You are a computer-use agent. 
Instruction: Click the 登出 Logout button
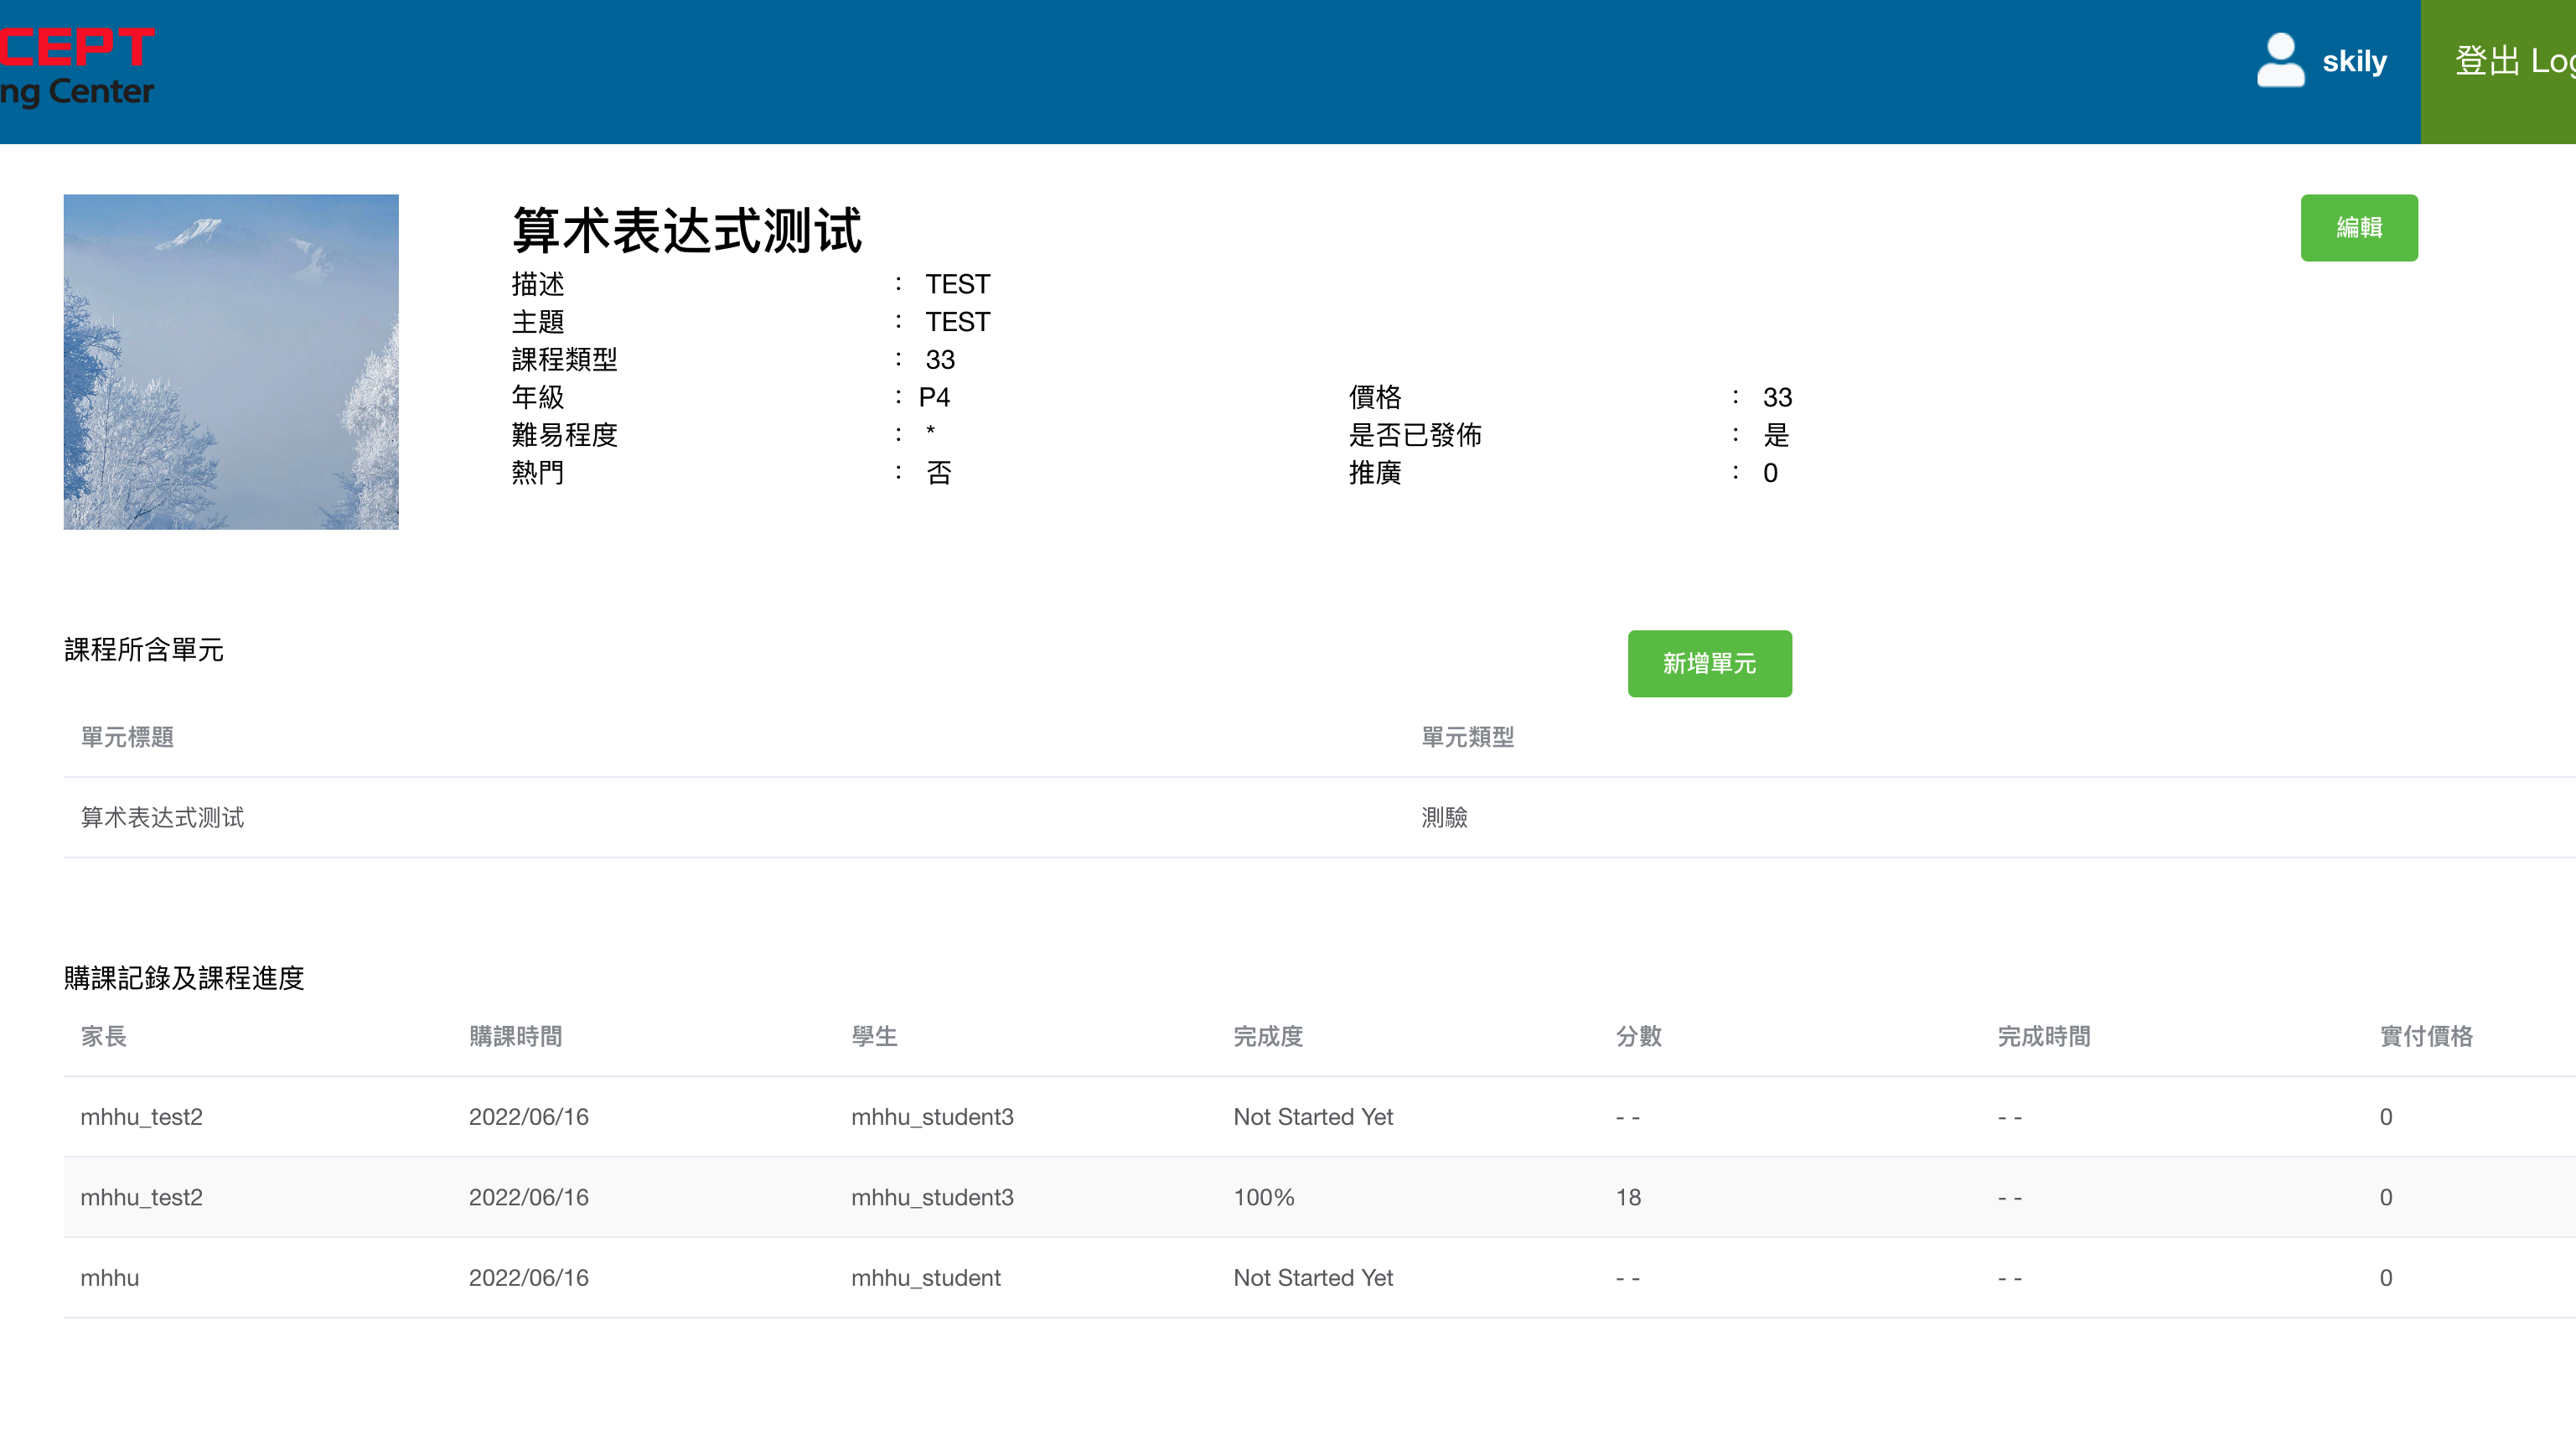[x=2498, y=72]
